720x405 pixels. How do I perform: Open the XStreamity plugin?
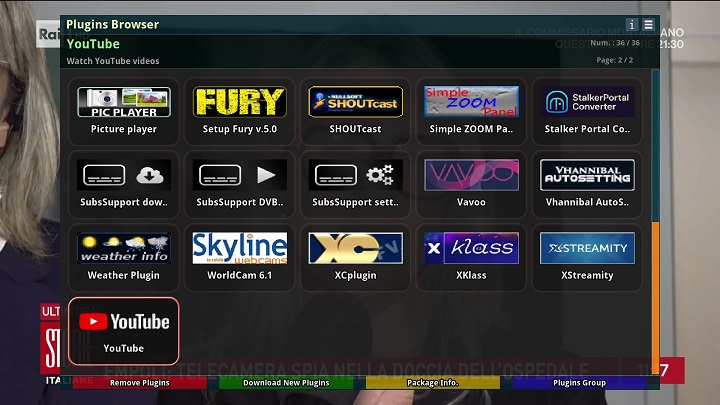tap(587, 258)
